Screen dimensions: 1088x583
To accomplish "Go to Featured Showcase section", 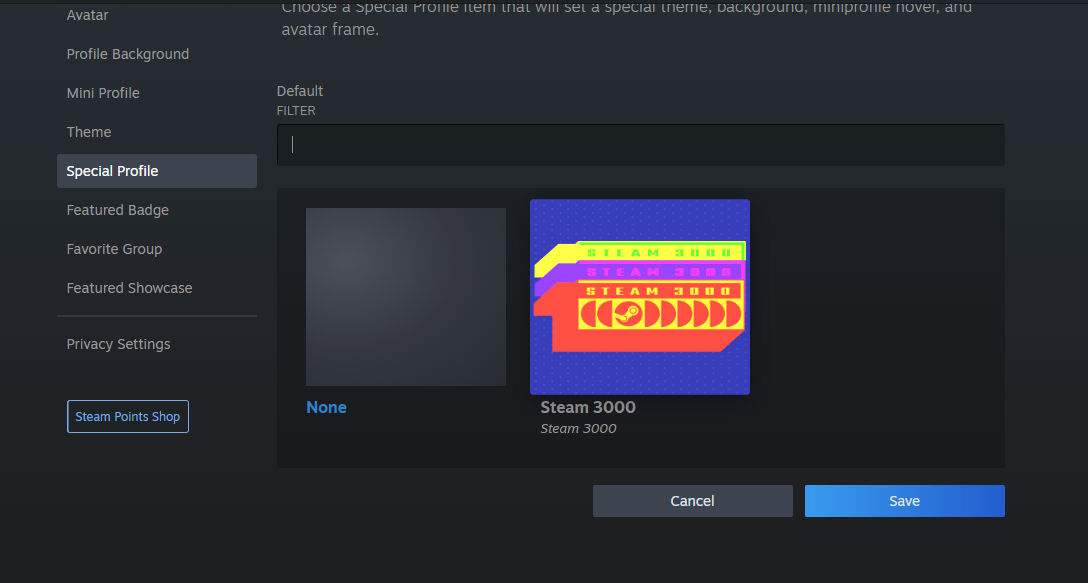I will pos(129,287).
